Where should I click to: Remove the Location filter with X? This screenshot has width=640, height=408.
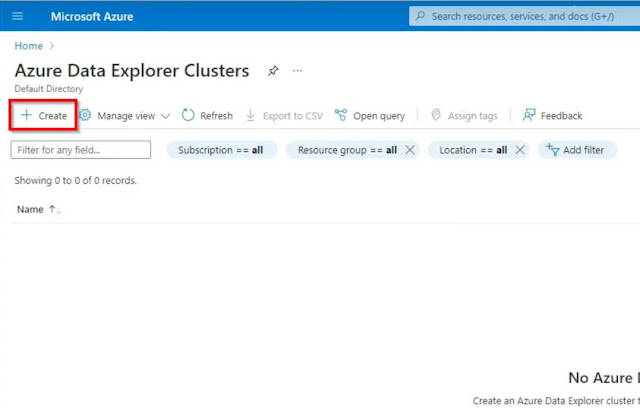click(520, 150)
